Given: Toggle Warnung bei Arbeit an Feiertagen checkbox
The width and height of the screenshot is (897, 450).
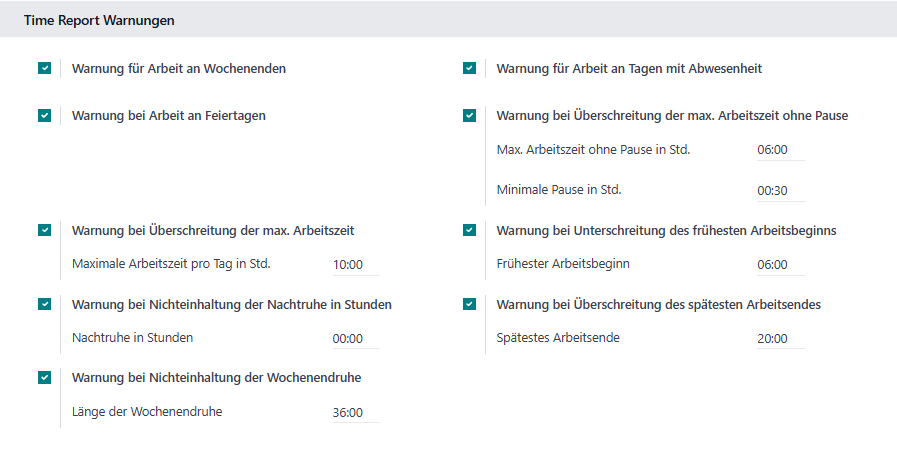Looking at the screenshot, I should tap(45, 116).
